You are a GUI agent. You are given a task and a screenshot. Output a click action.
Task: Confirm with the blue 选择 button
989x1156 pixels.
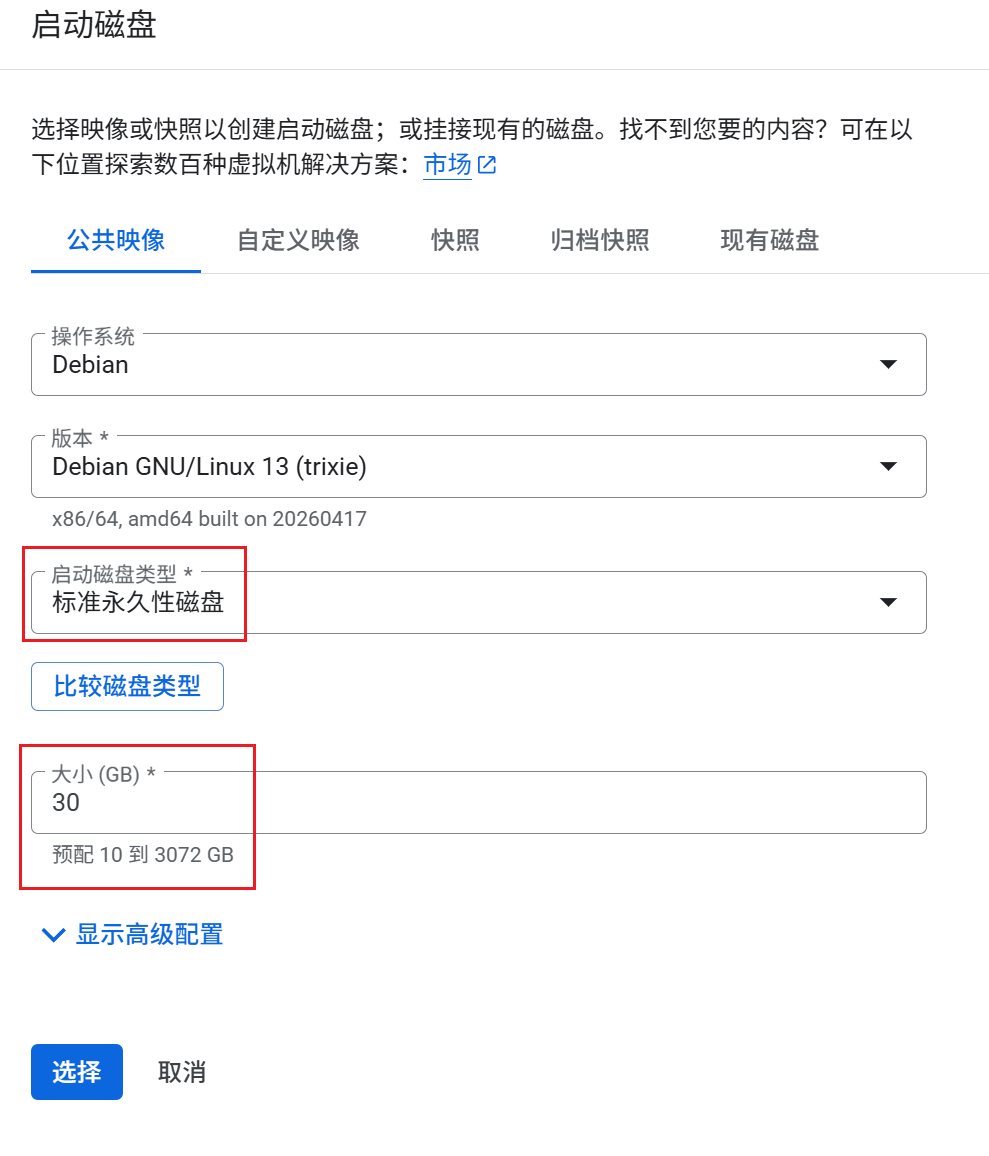[x=77, y=1072]
